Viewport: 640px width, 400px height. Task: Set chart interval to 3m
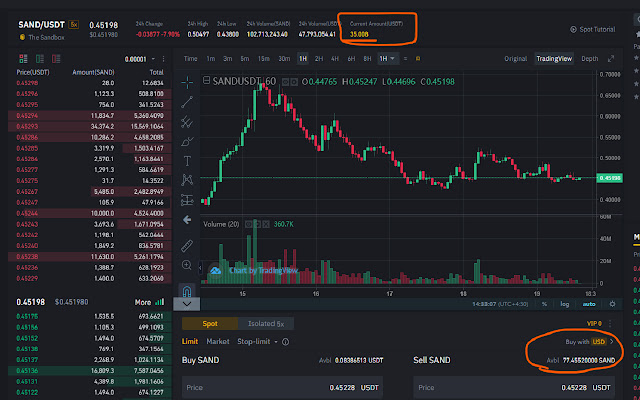(x=228, y=59)
